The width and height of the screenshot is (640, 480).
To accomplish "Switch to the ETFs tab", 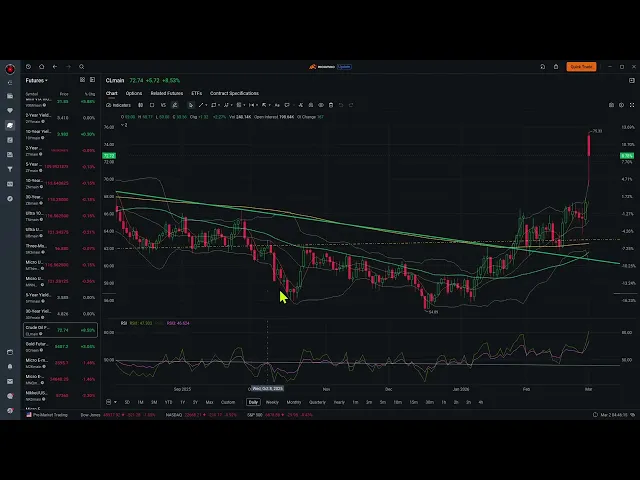I will [x=196, y=93].
